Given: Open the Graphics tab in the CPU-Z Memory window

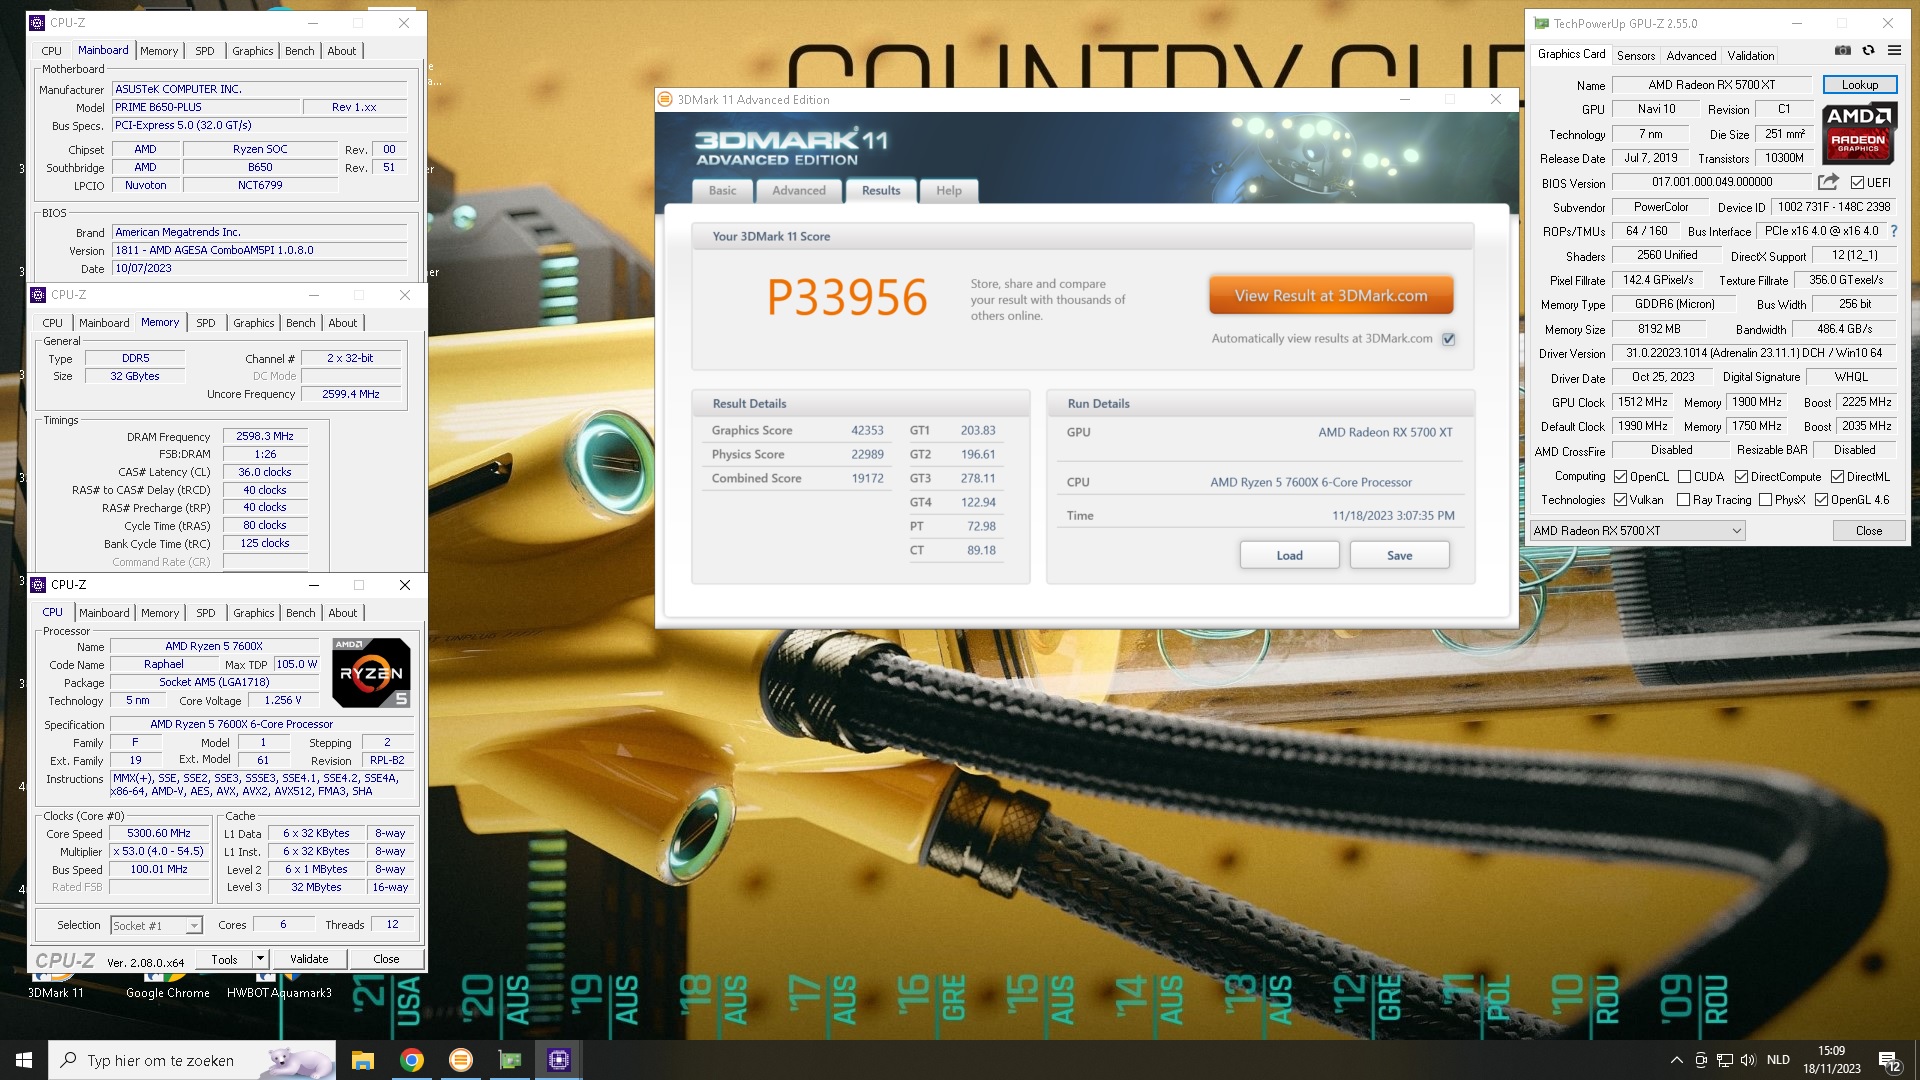Looking at the screenshot, I should pyautogui.click(x=253, y=323).
